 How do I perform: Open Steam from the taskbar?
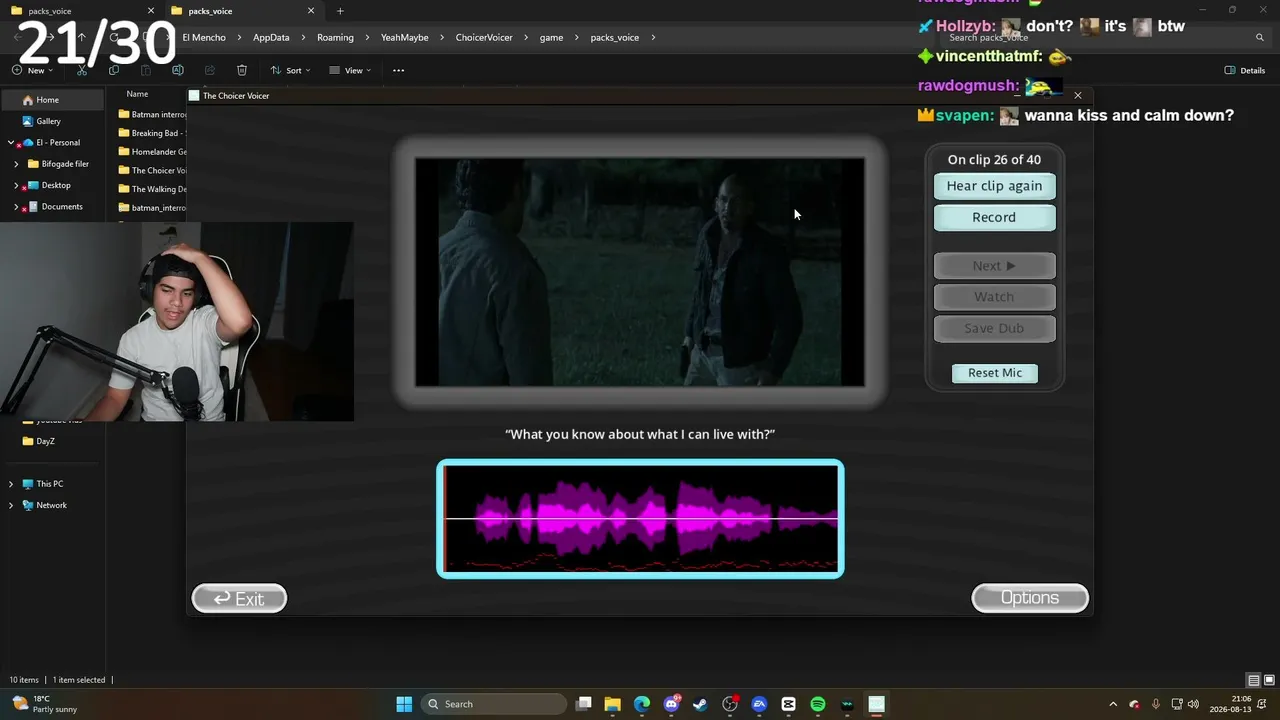click(x=700, y=704)
